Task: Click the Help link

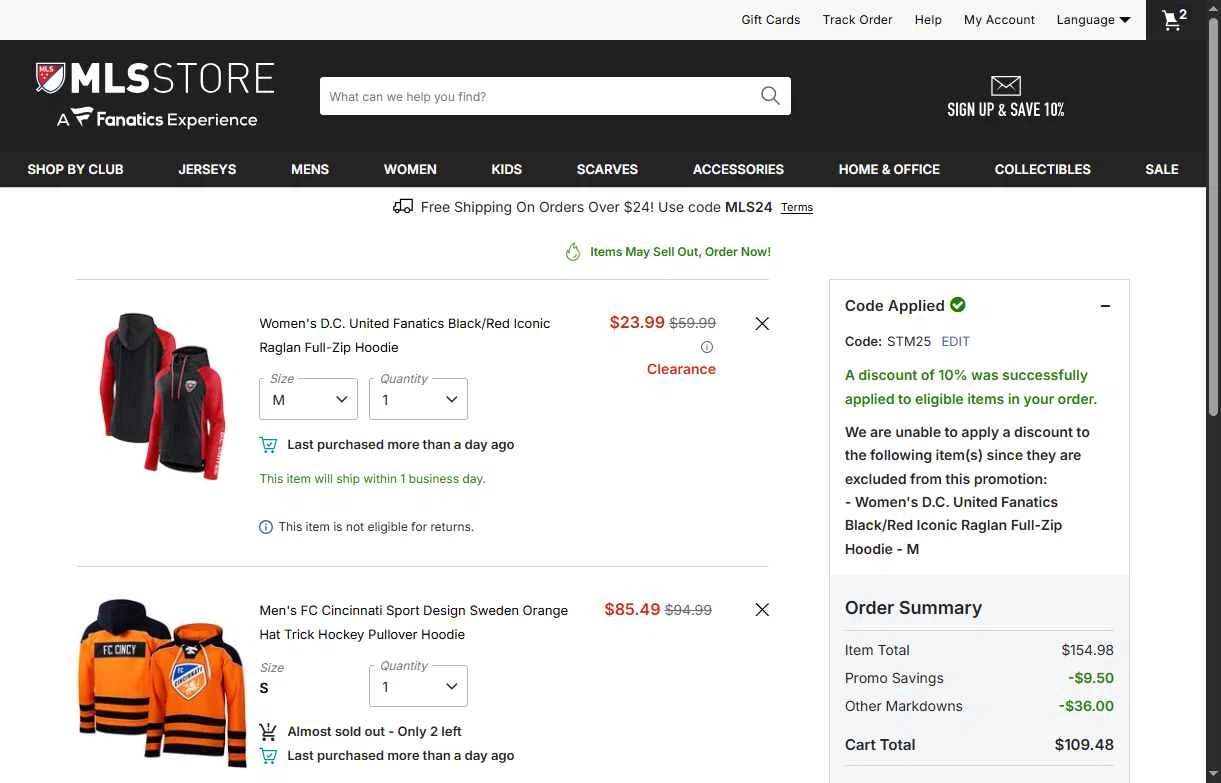Action: [928, 20]
